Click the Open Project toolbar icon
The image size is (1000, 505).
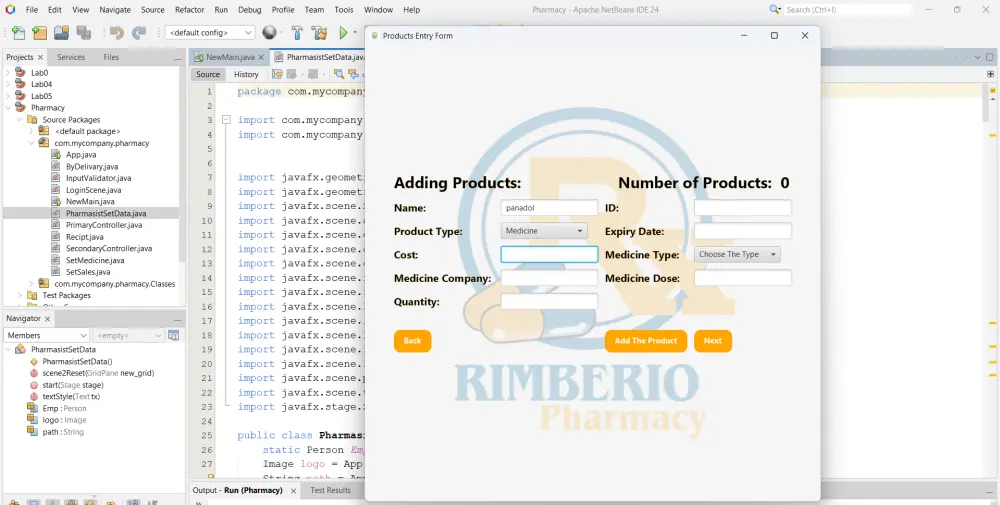61,33
